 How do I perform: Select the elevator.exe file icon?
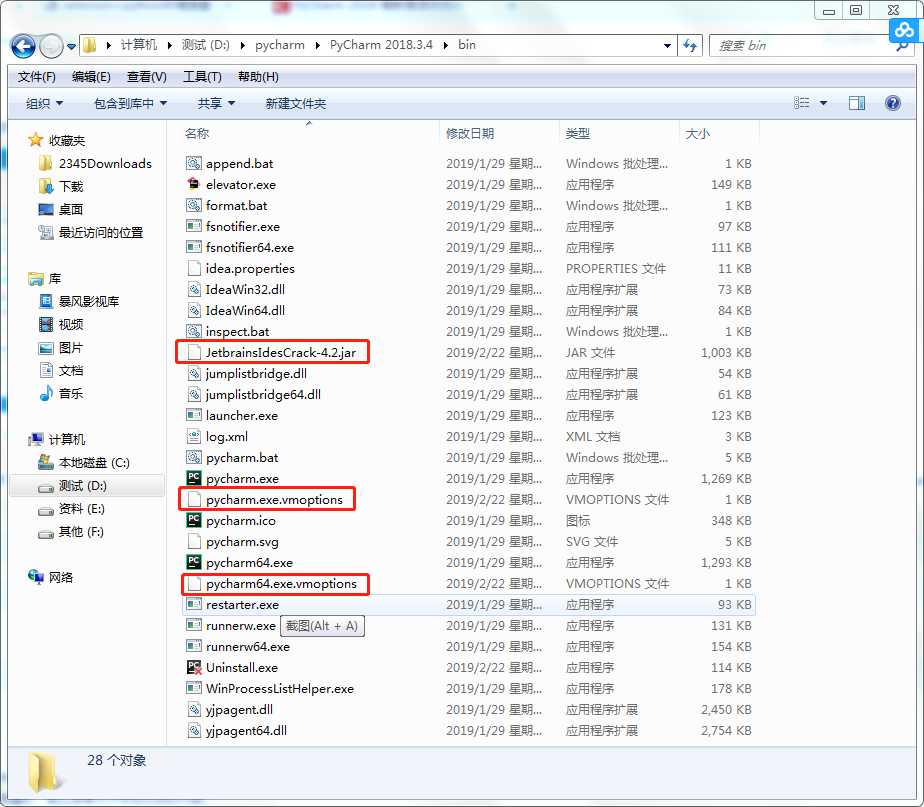tap(193, 184)
